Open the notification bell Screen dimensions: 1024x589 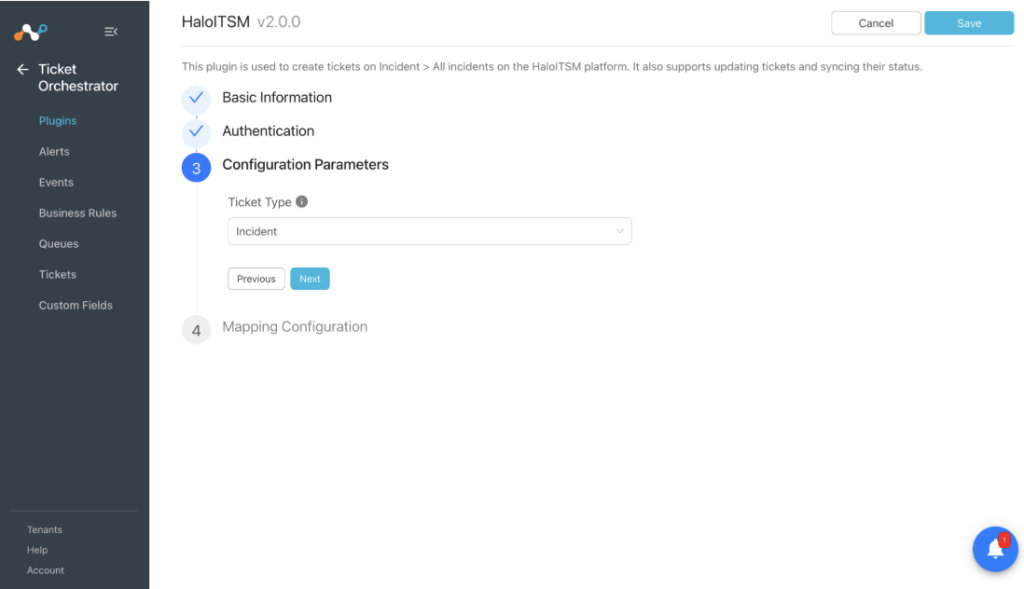coord(995,549)
